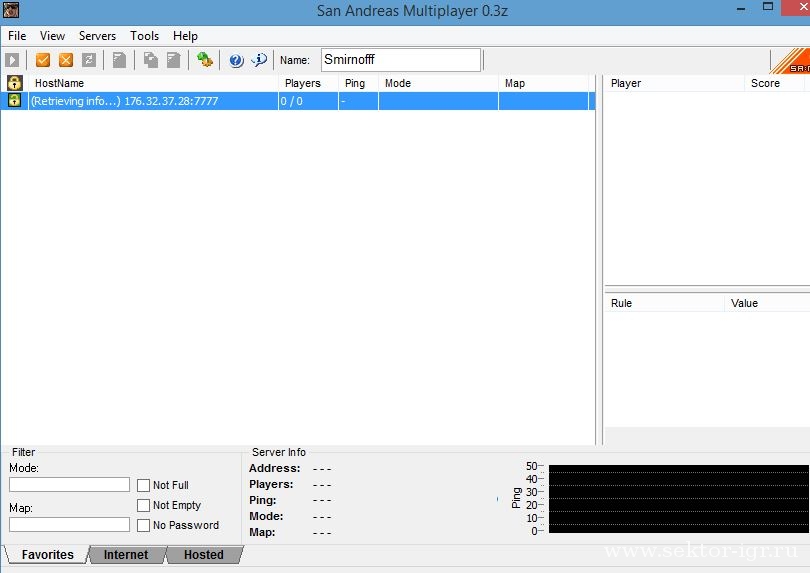
Task: Enable the No Password filter checkbox
Action: (144, 525)
